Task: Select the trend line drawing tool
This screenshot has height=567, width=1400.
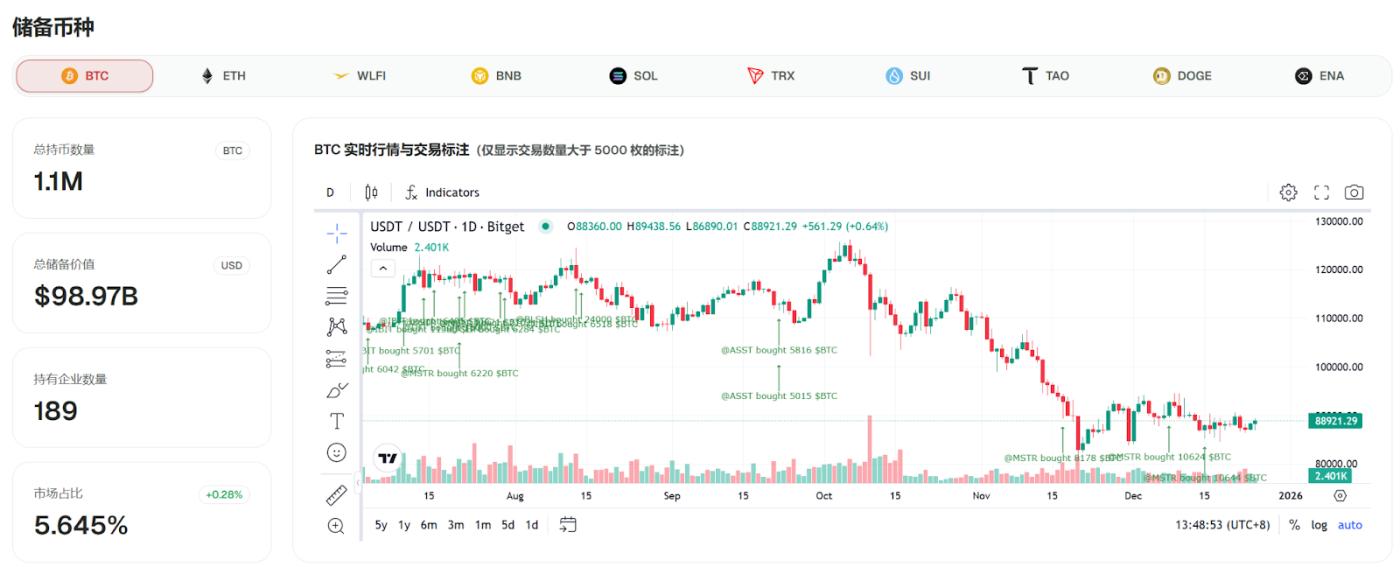Action: pyautogui.click(x=336, y=264)
